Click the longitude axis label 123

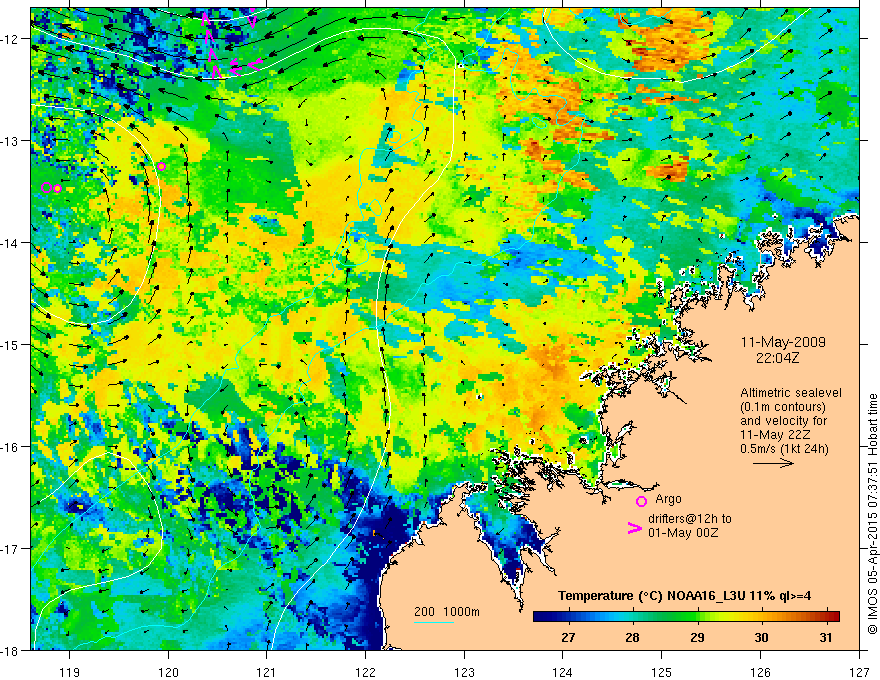coord(464,672)
